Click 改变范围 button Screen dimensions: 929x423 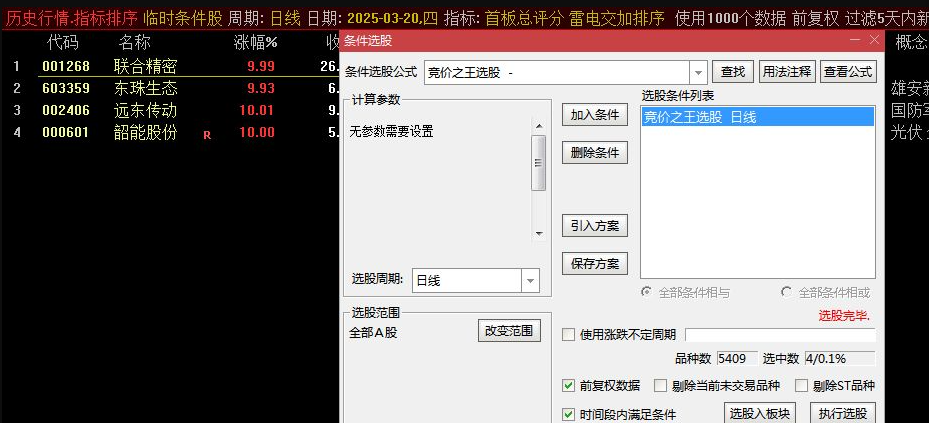[509, 331]
